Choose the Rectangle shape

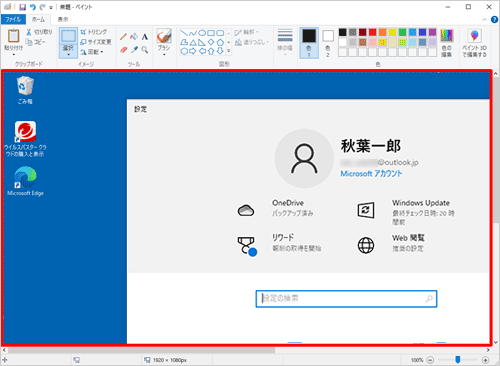point(211,33)
